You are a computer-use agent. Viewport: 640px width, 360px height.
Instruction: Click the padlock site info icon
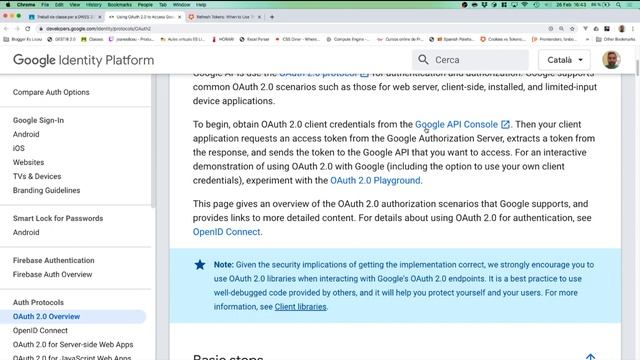pyautogui.click(x=40, y=29)
